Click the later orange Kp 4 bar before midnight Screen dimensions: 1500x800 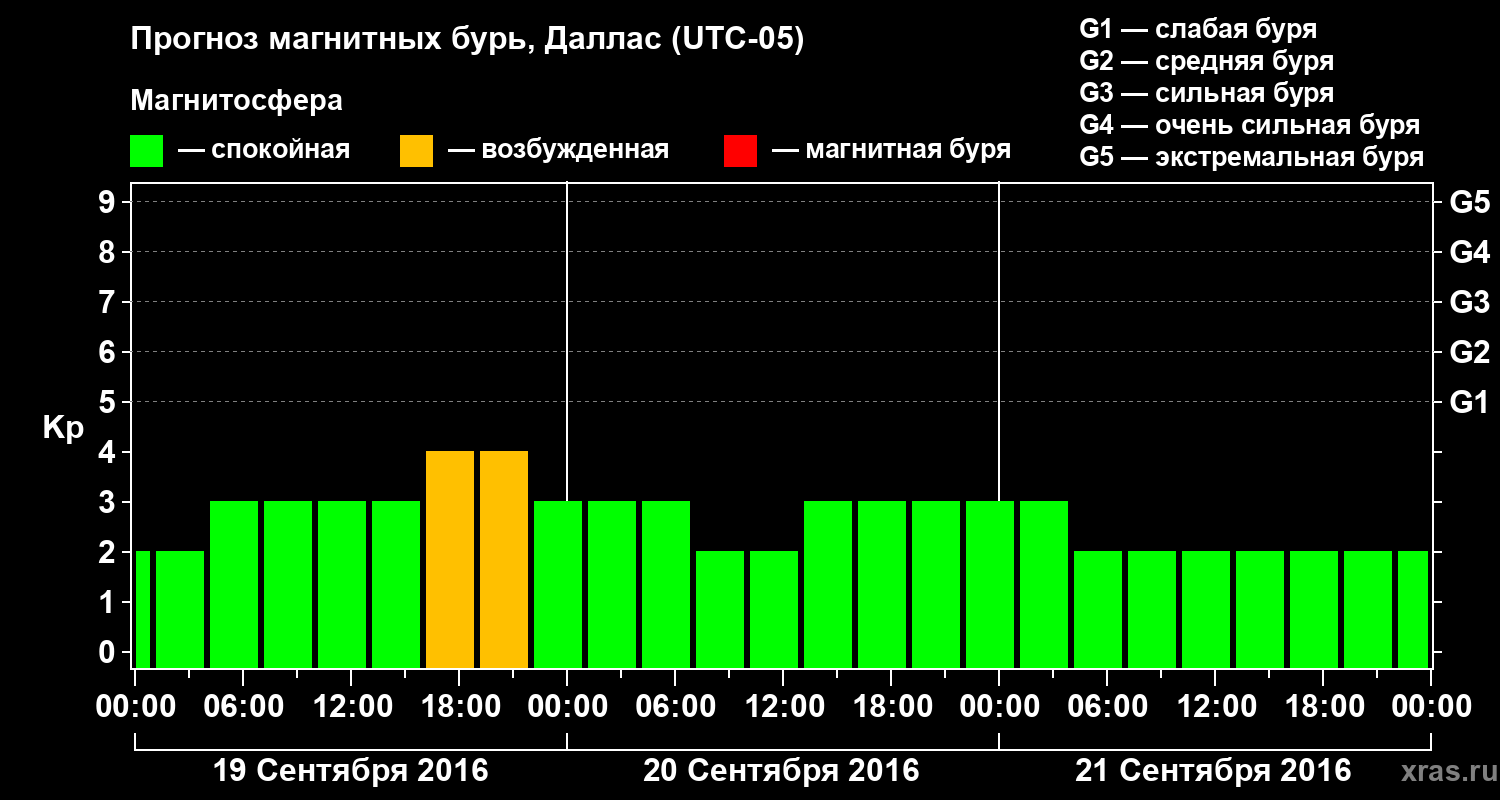point(504,559)
